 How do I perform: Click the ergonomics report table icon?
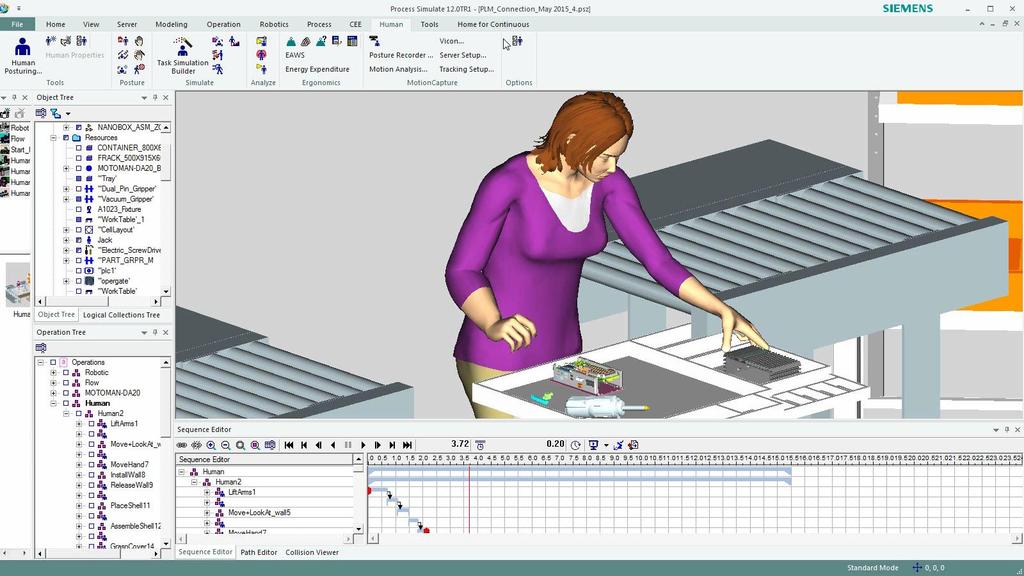pyautogui.click(x=352, y=41)
